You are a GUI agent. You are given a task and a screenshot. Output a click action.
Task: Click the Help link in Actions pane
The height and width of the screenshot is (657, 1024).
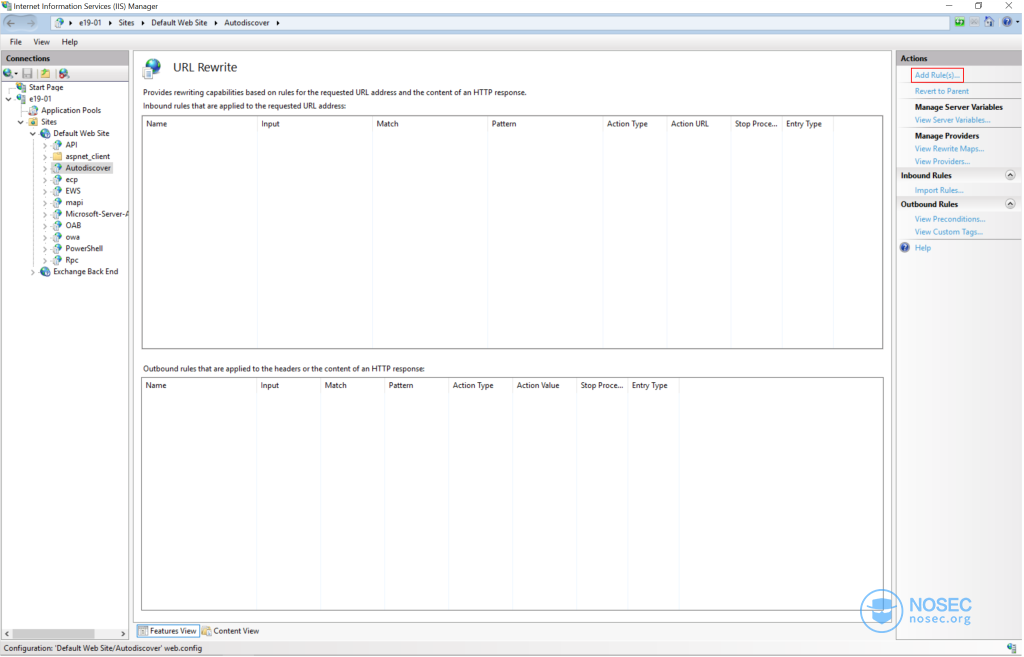[x=923, y=248]
